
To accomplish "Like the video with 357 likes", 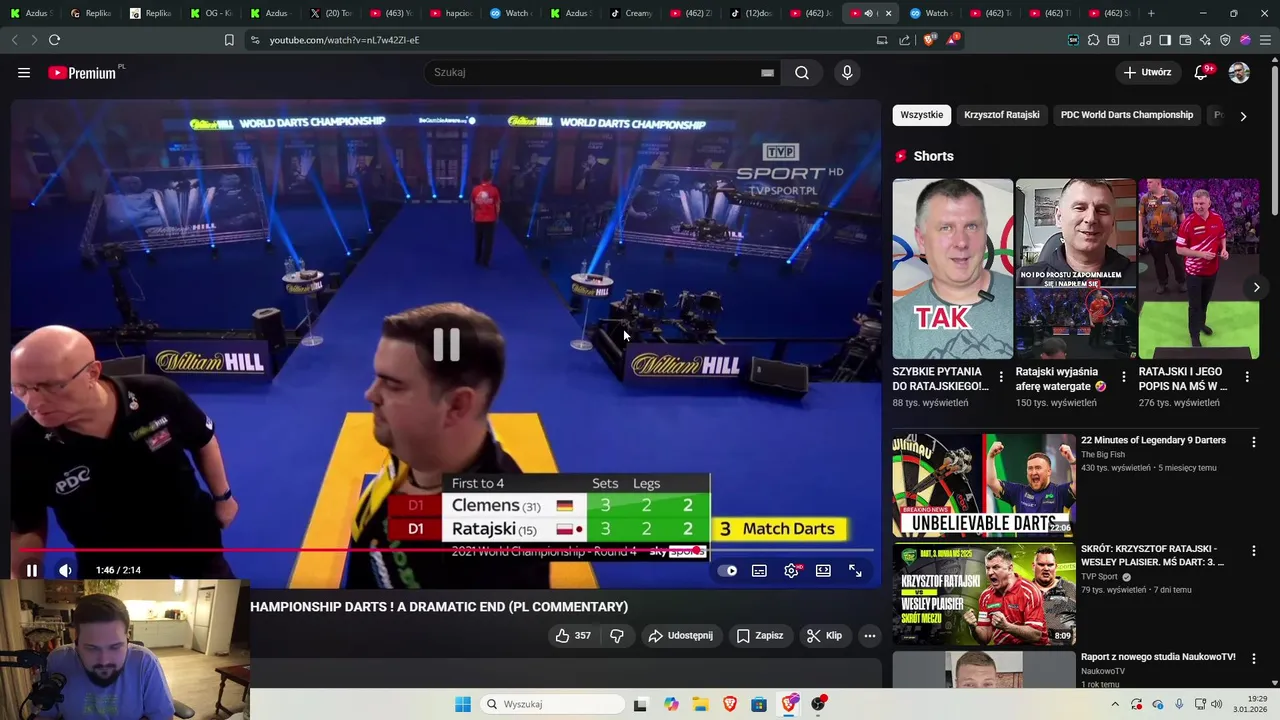I will 573,636.
